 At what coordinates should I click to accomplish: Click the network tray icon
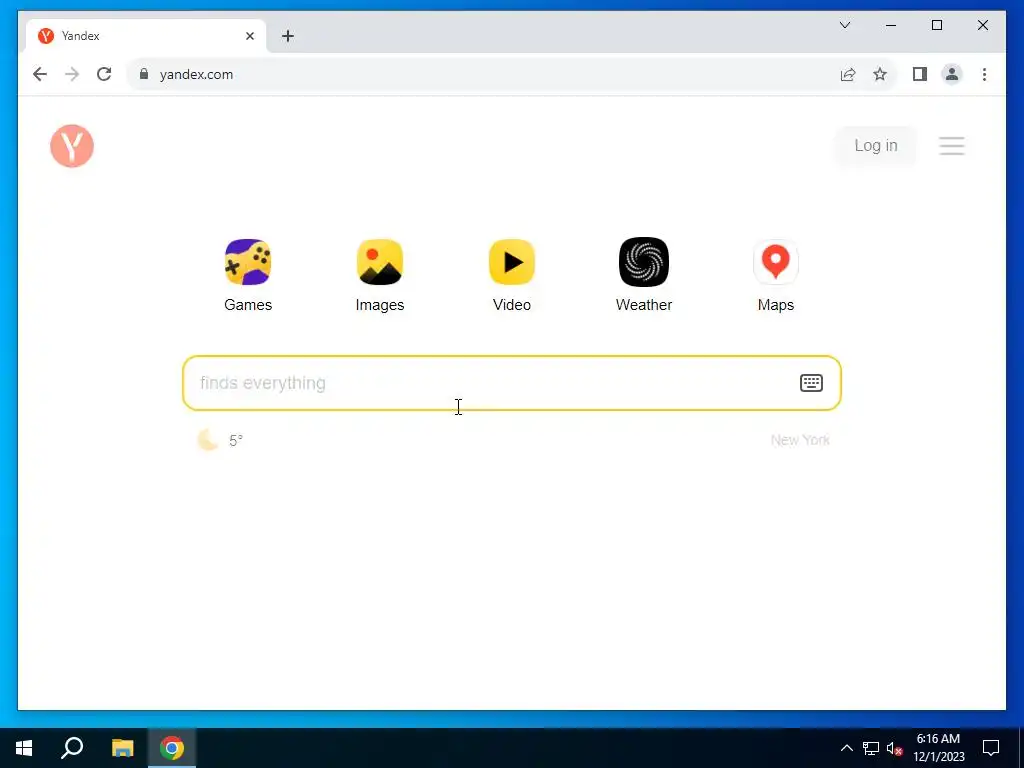pos(871,748)
